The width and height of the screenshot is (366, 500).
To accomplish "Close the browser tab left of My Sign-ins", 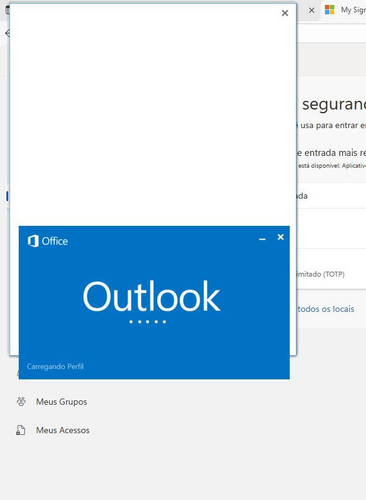I will click(311, 10).
